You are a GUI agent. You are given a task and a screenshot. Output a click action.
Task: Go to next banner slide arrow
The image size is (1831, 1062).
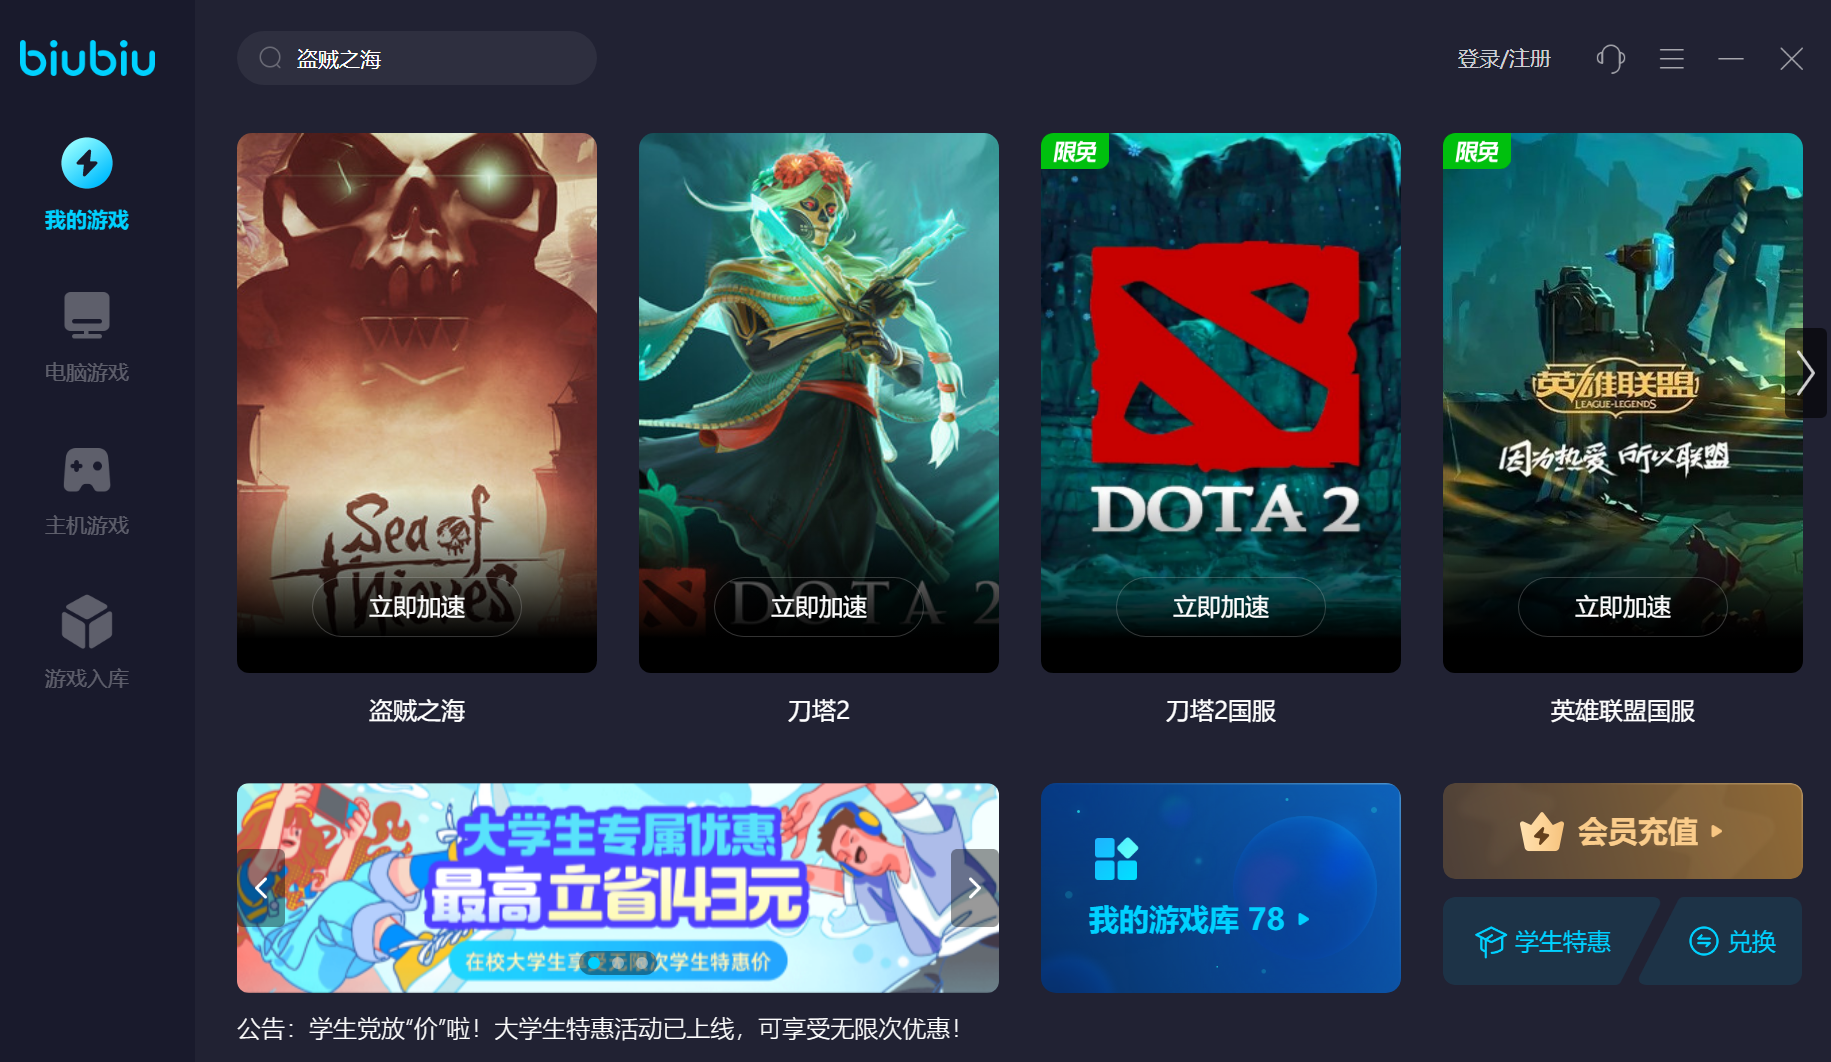tap(975, 888)
